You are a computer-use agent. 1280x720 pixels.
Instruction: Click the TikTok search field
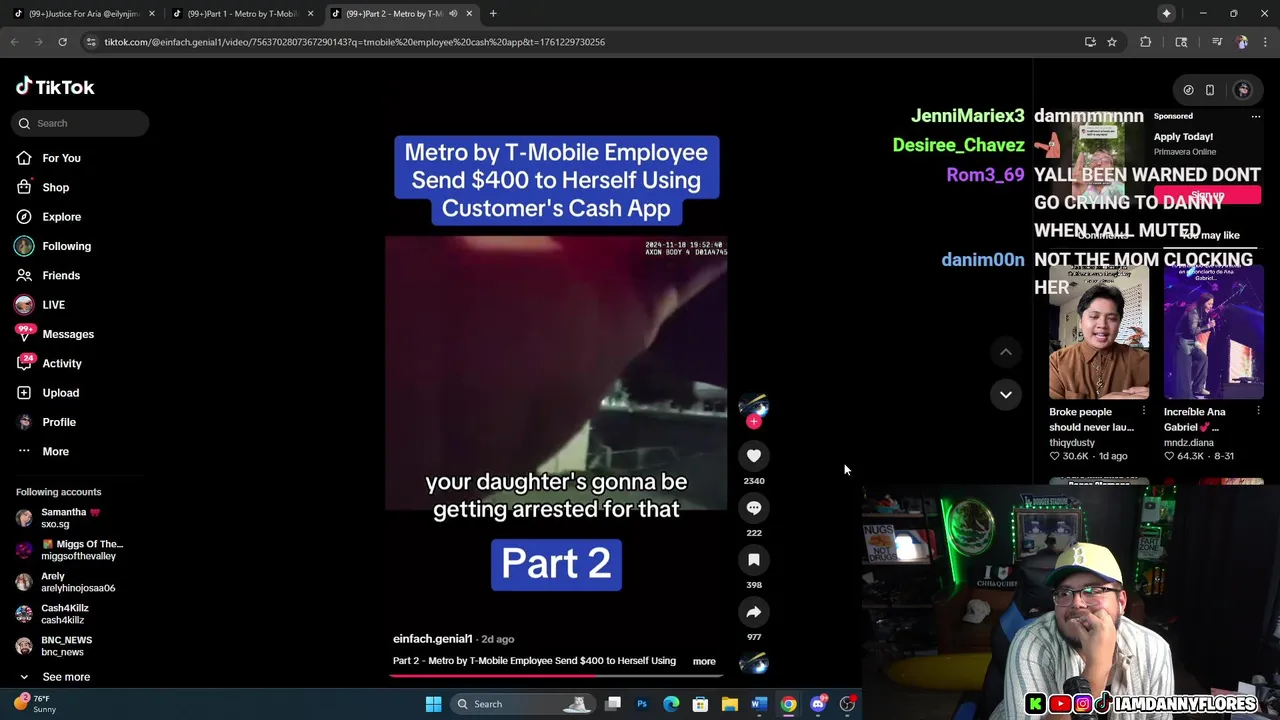[81, 123]
